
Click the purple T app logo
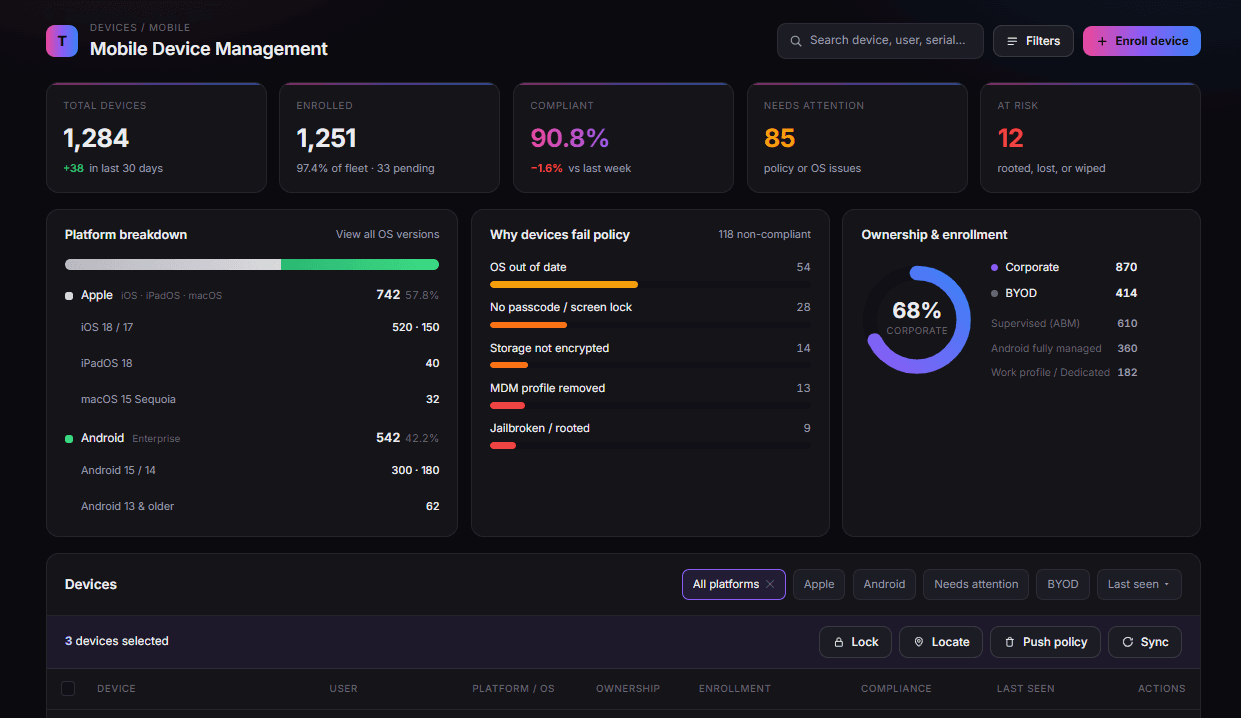(62, 41)
